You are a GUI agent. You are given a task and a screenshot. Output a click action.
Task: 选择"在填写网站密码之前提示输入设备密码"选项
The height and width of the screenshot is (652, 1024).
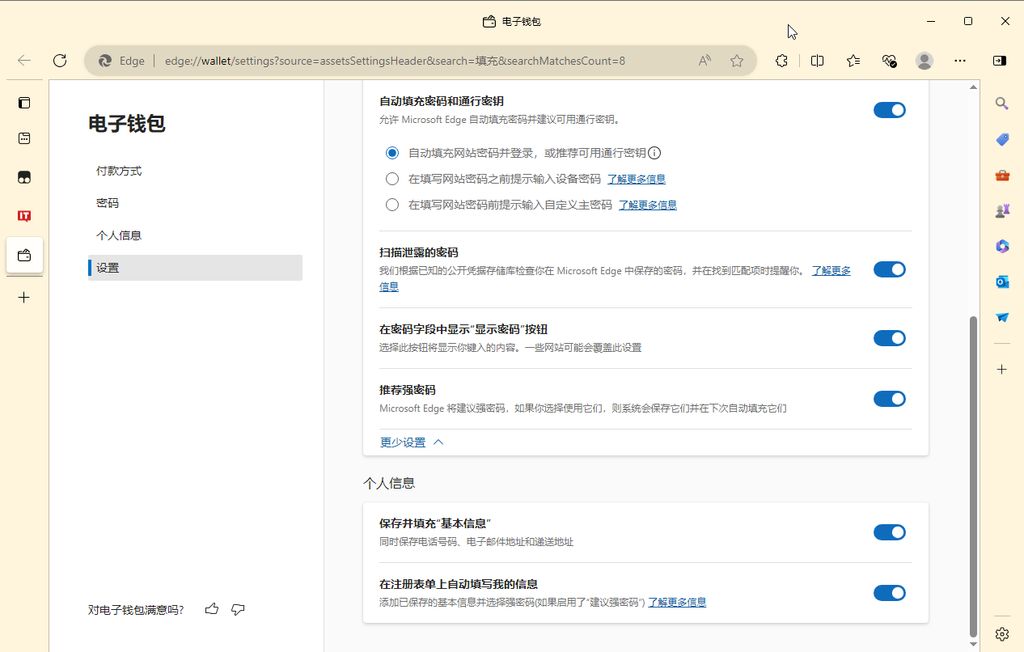(392, 178)
